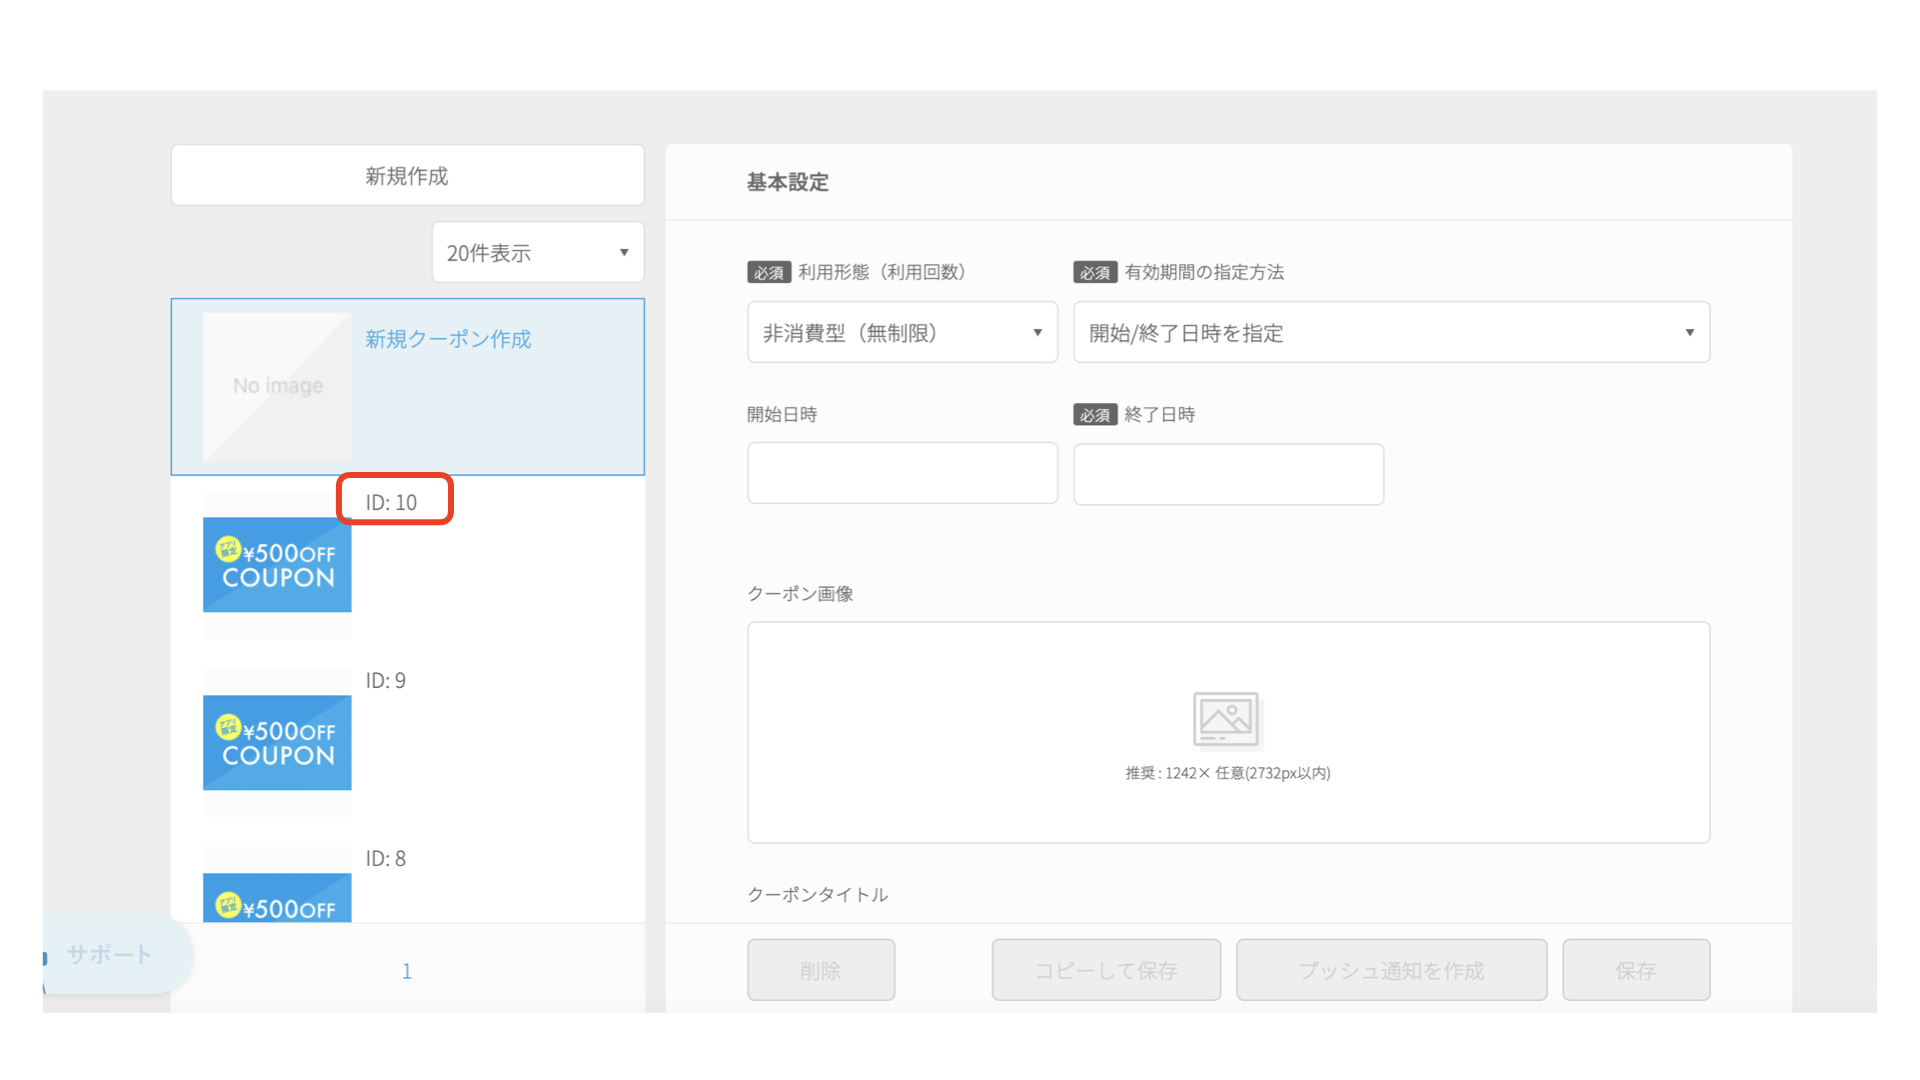The width and height of the screenshot is (1920, 1080).
Task: Click the サポート support chat bubble
Action: pos(110,955)
